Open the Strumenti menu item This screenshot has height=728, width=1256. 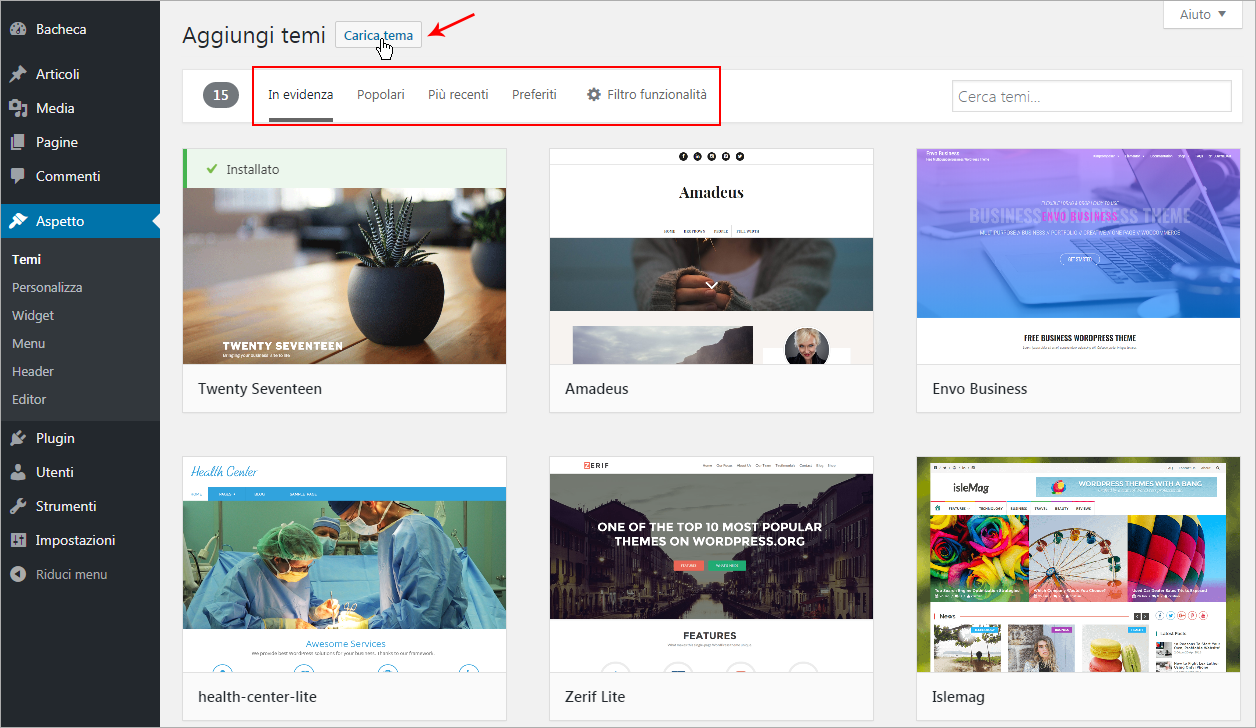click(80, 506)
